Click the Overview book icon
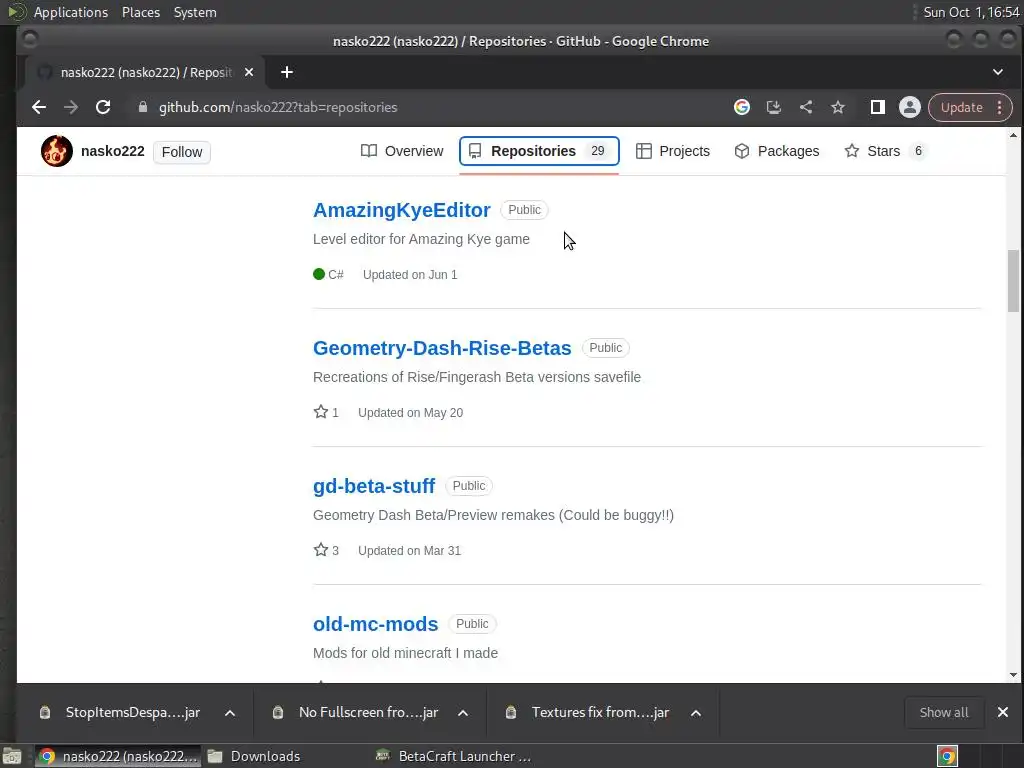Image resolution: width=1024 pixels, height=768 pixels. coord(369,151)
